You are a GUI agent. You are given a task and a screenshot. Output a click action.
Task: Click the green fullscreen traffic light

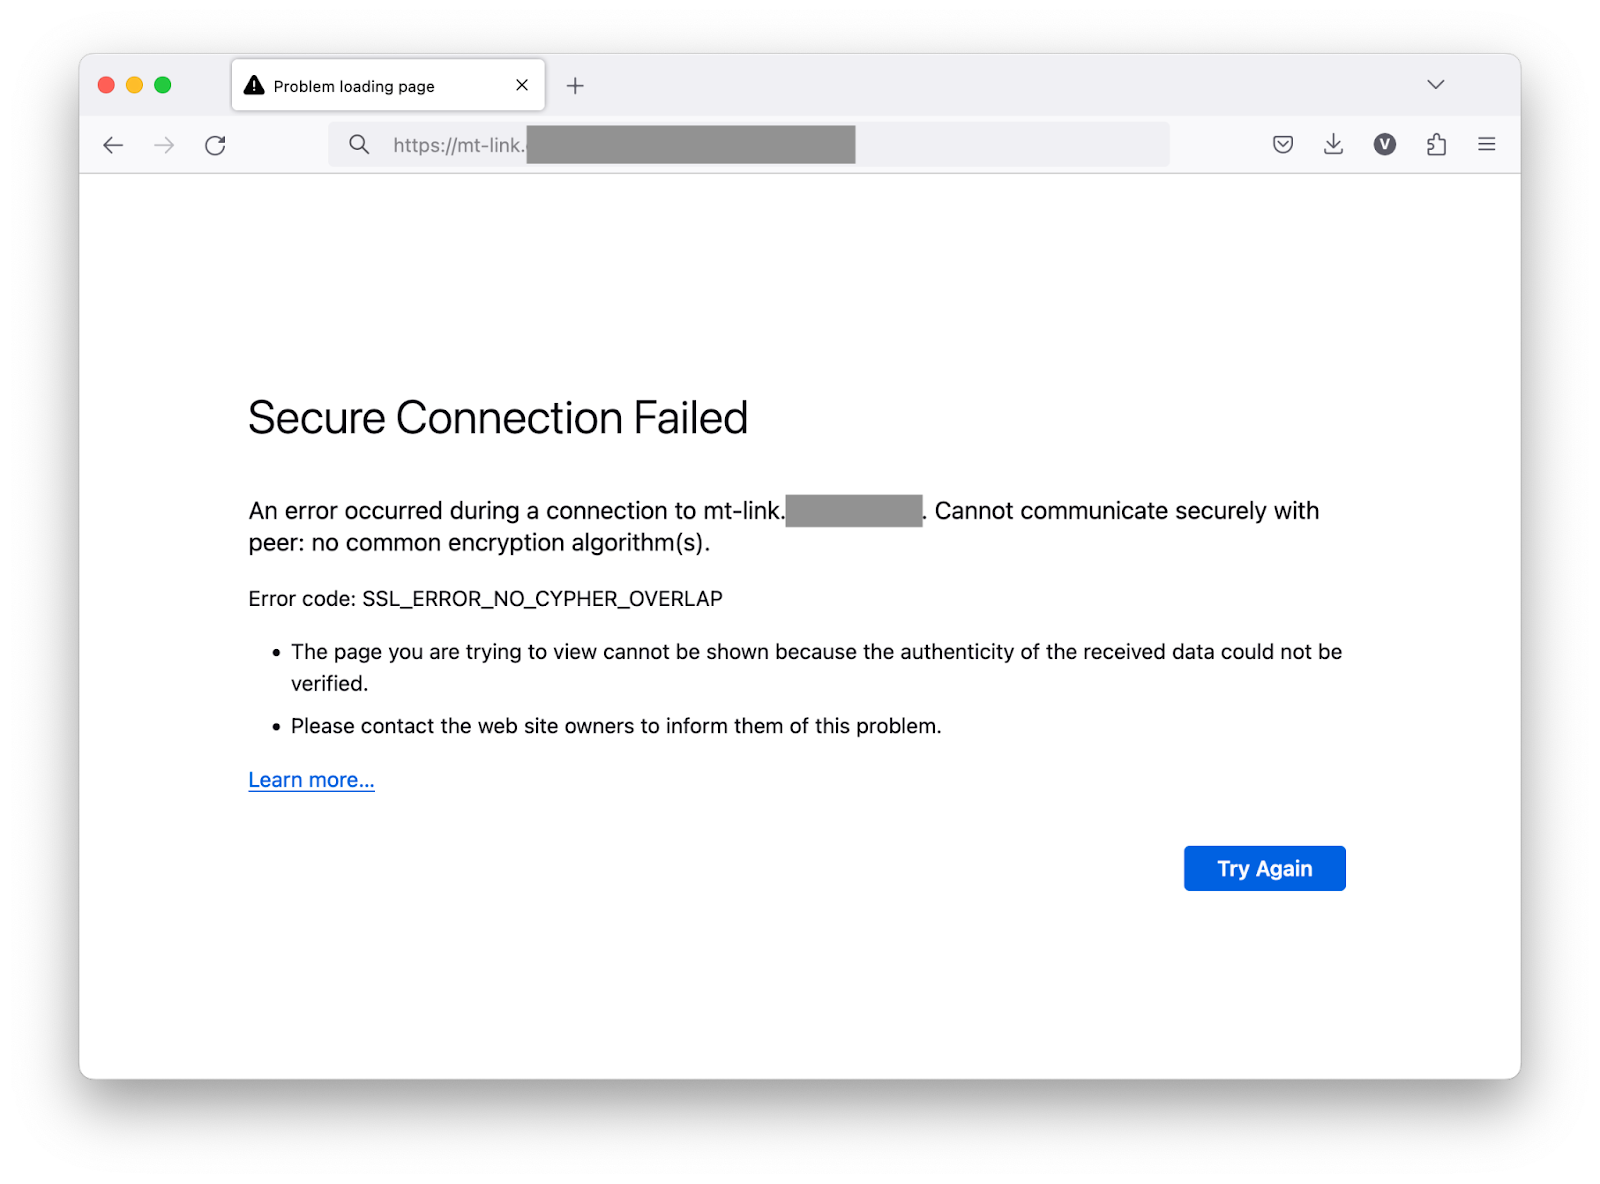pos(161,85)
